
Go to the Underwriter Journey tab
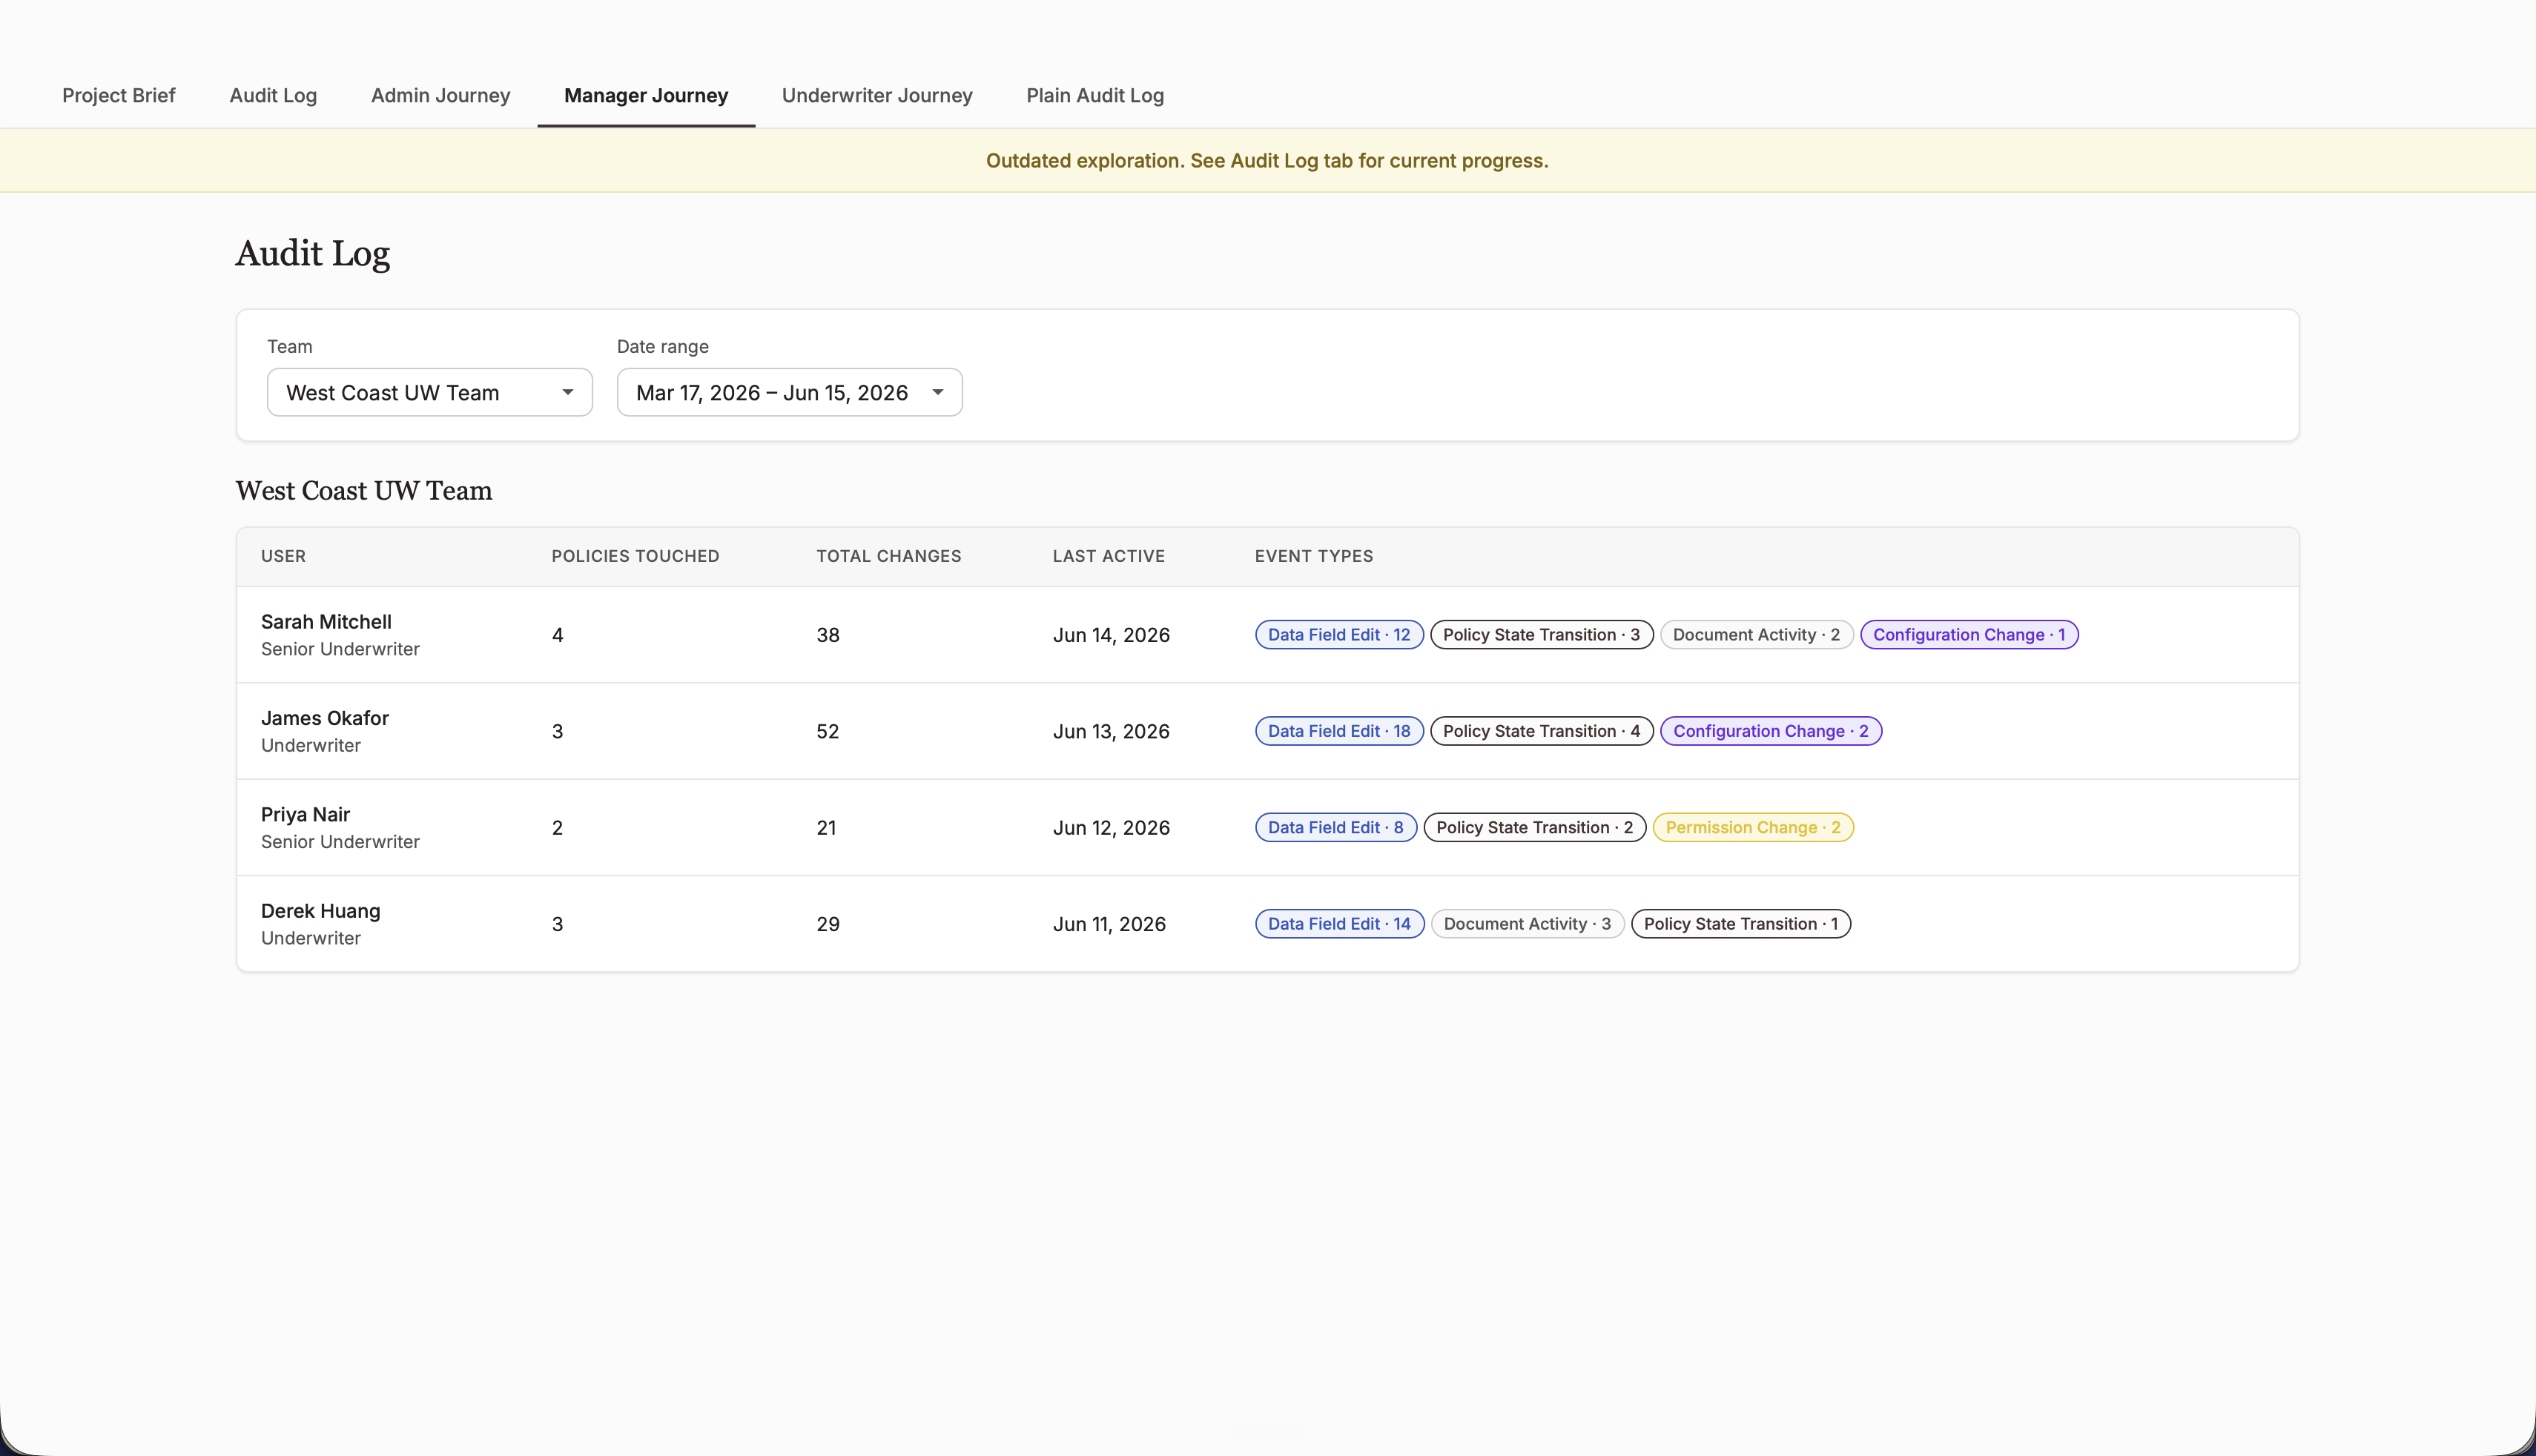point(877,95)
